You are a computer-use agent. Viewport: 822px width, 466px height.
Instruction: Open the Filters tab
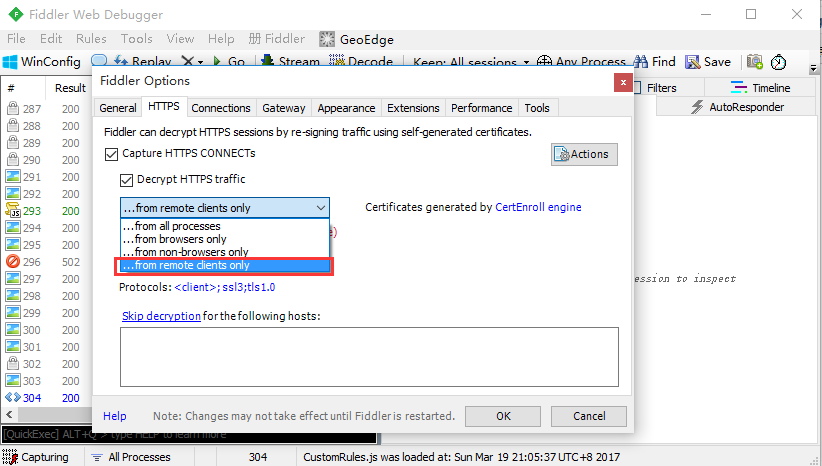coord(662,88)
